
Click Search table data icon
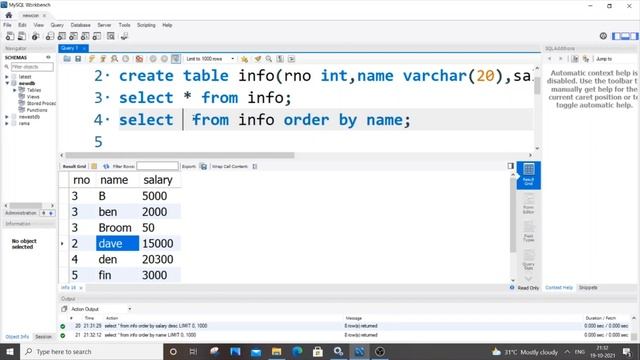tap(111, 36)
